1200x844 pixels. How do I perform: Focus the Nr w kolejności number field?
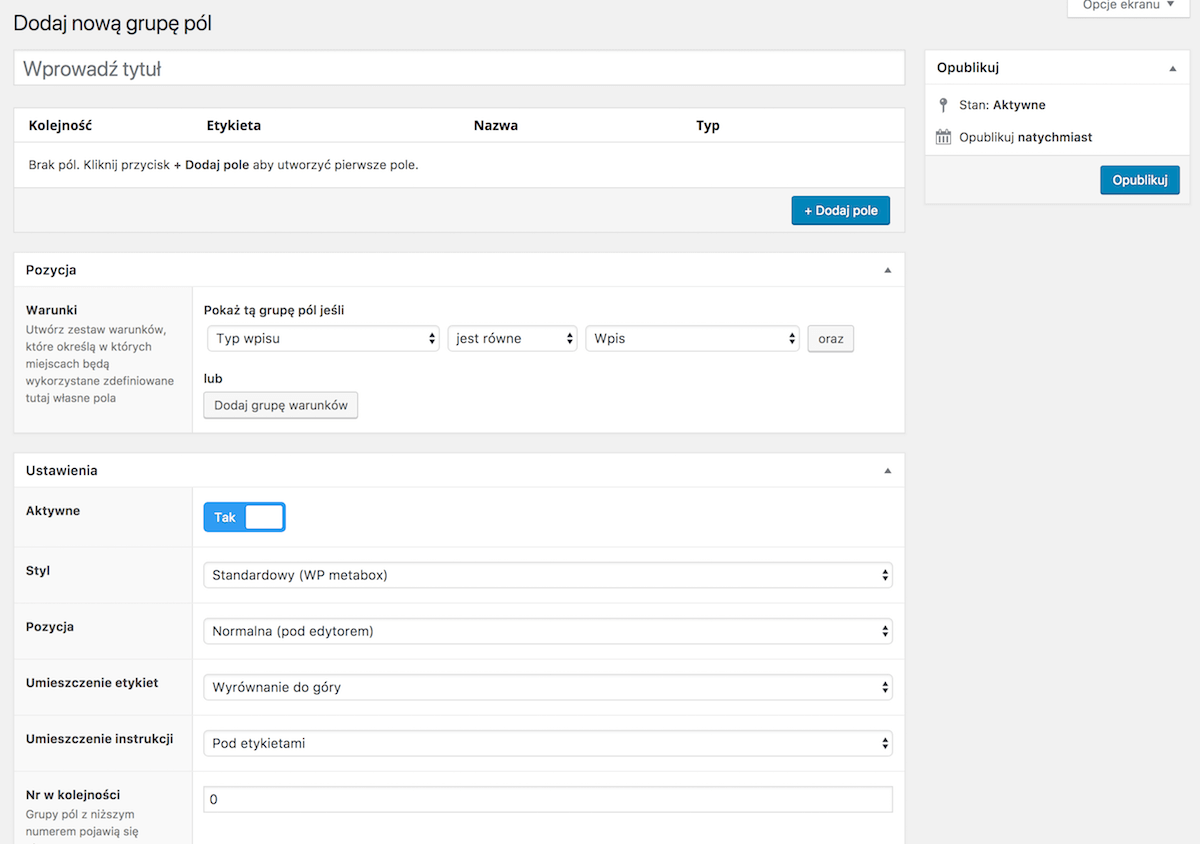click(548, 800)
